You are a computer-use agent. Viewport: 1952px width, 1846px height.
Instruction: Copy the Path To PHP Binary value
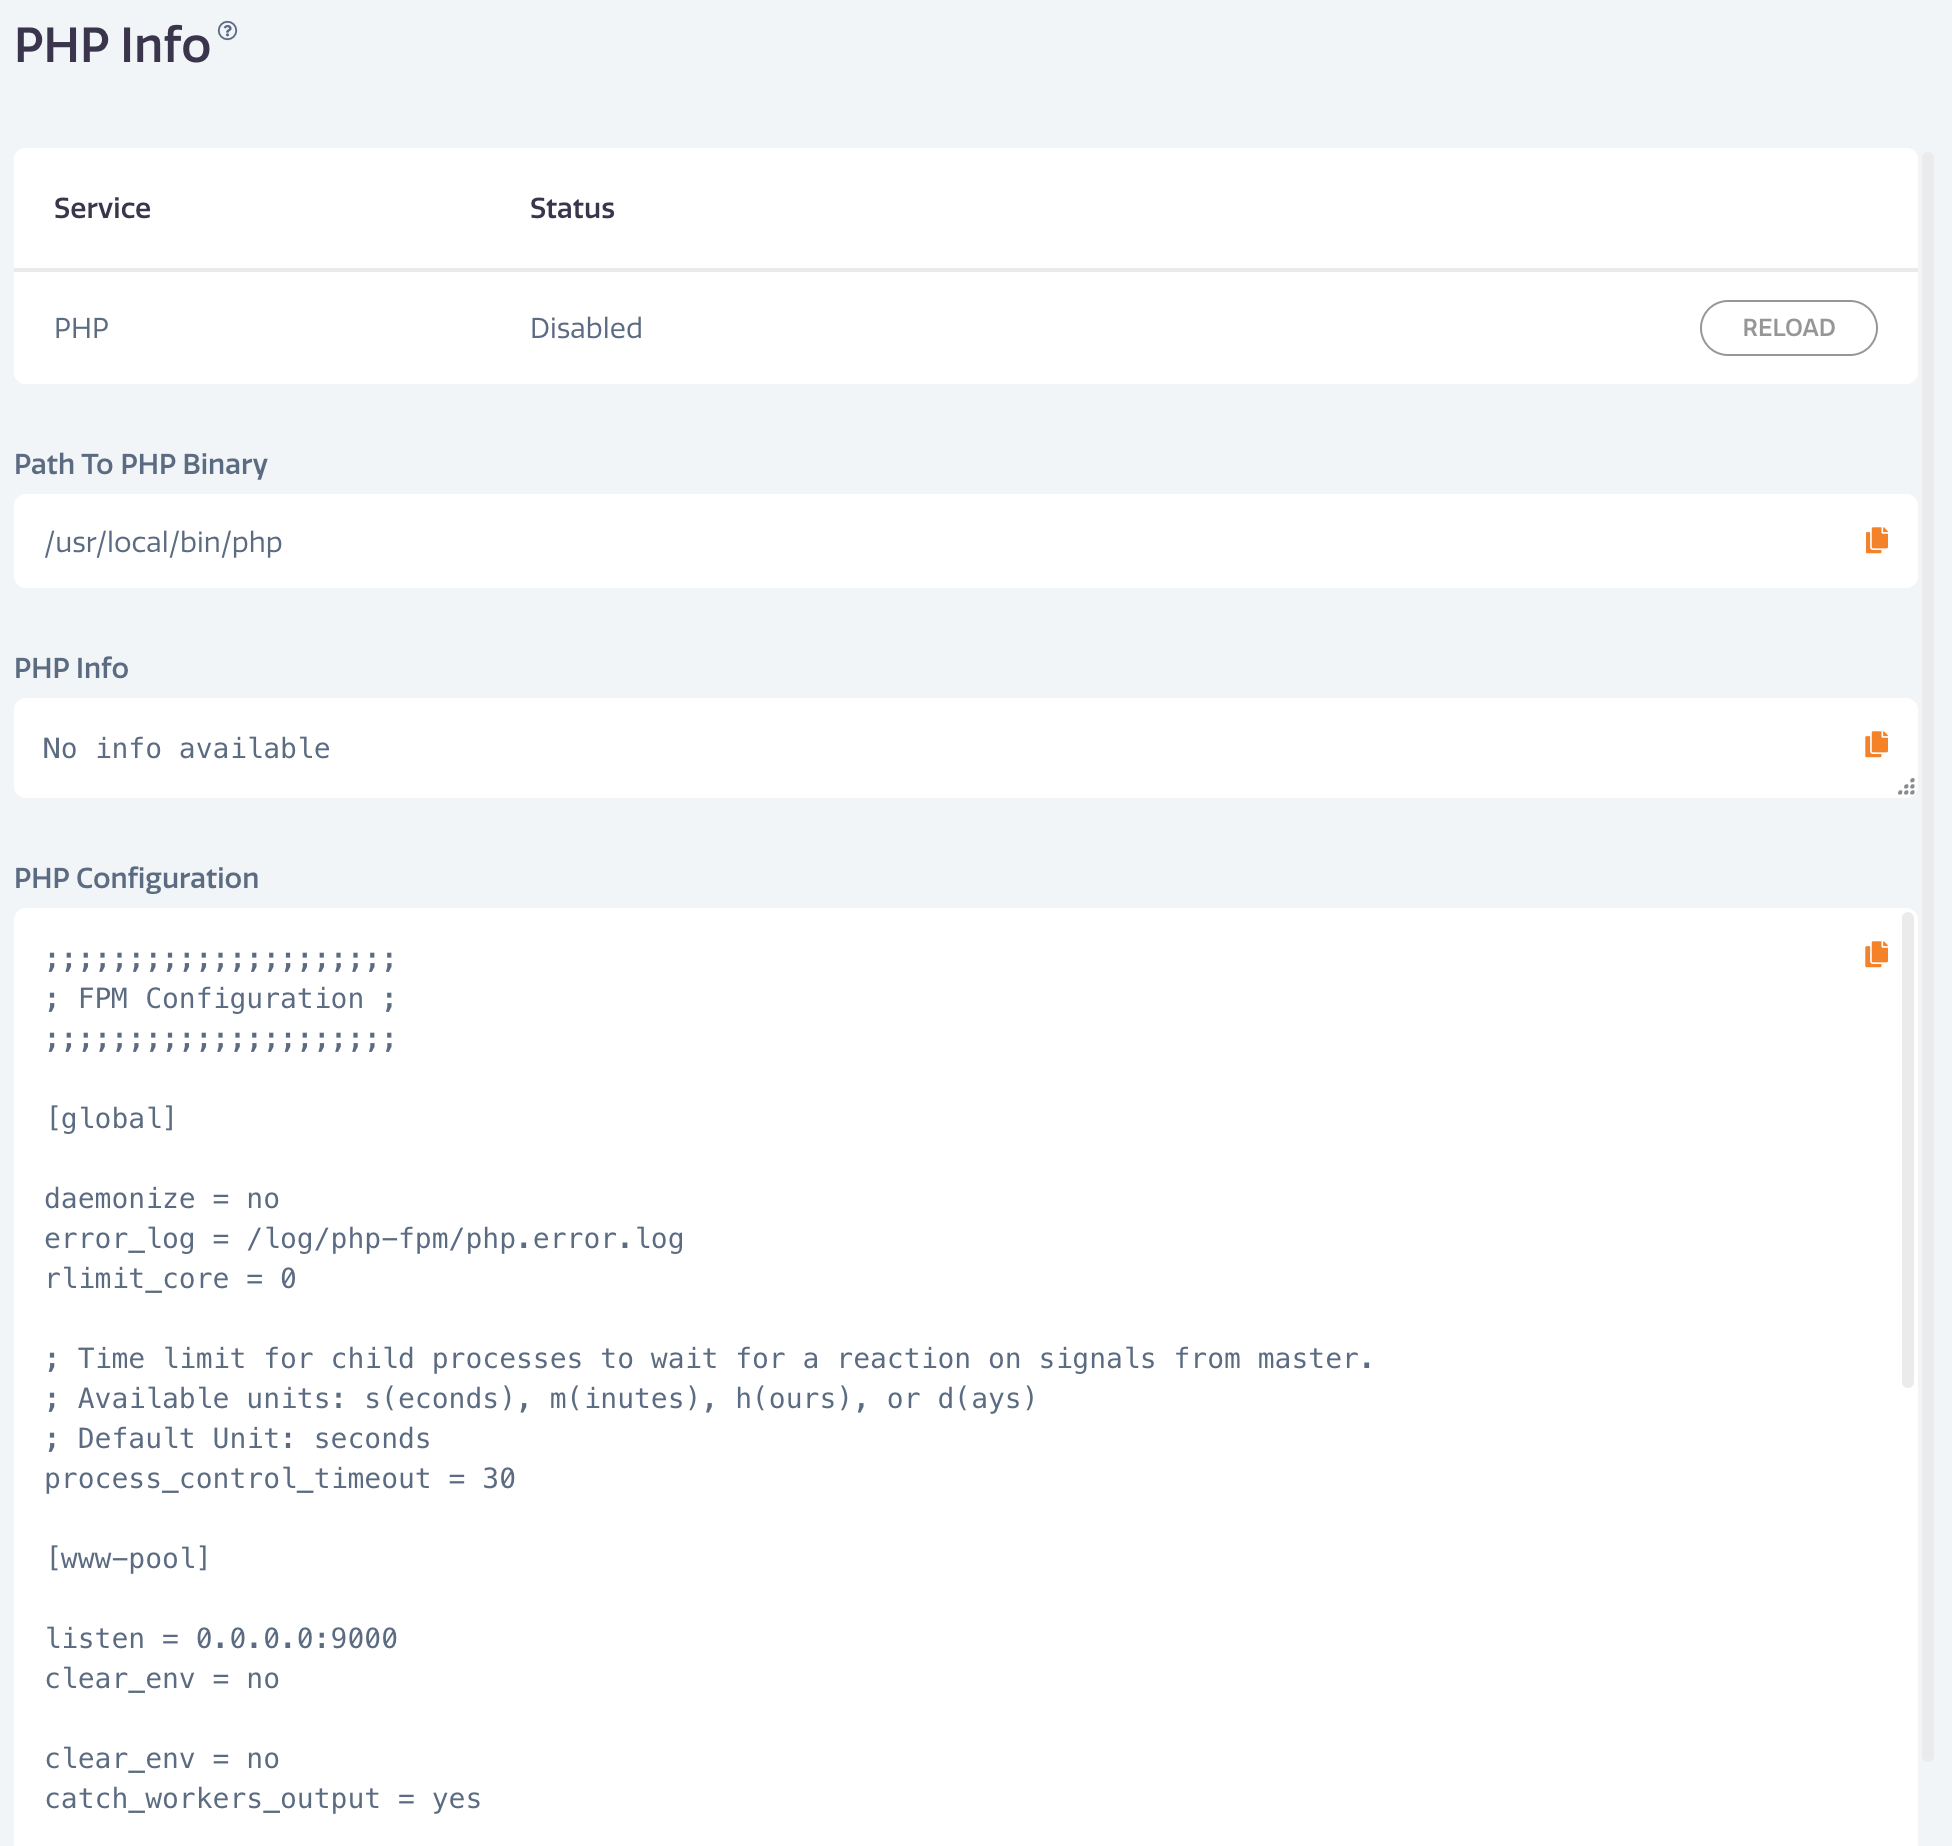(x=1876, y=540)
